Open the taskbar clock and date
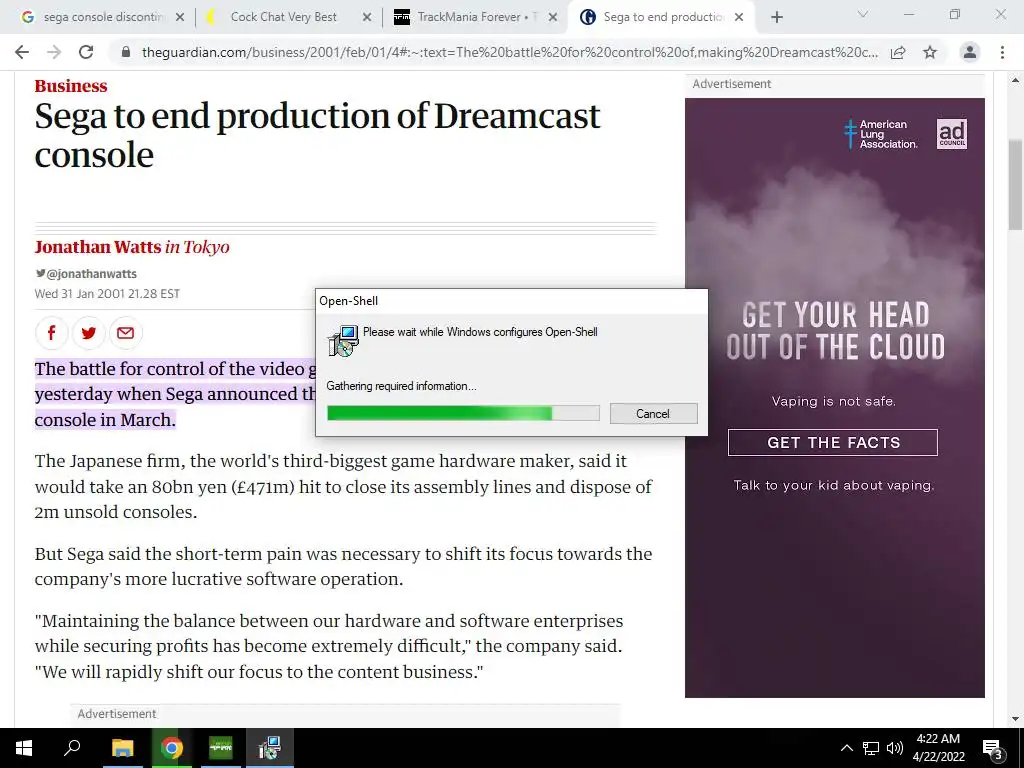 pyautogui.click(x=938, y=748)
